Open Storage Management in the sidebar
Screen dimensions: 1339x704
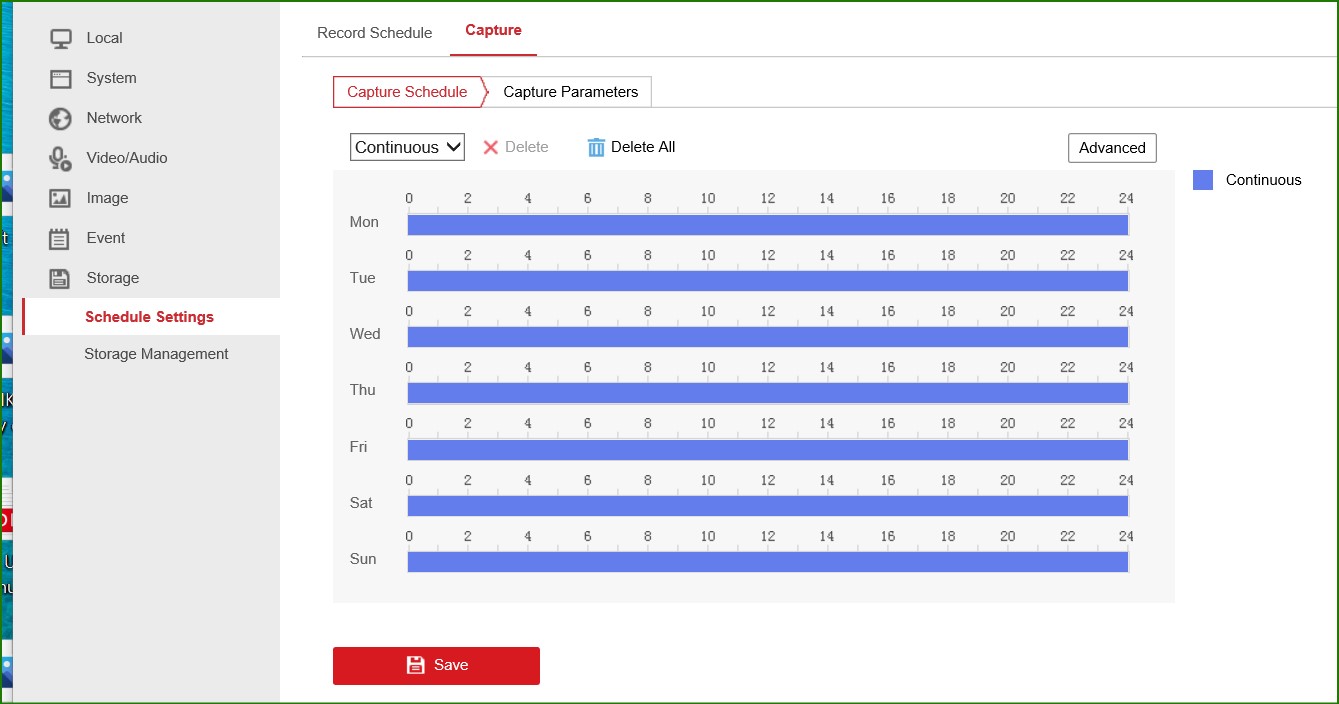click(x=156, y=354)
